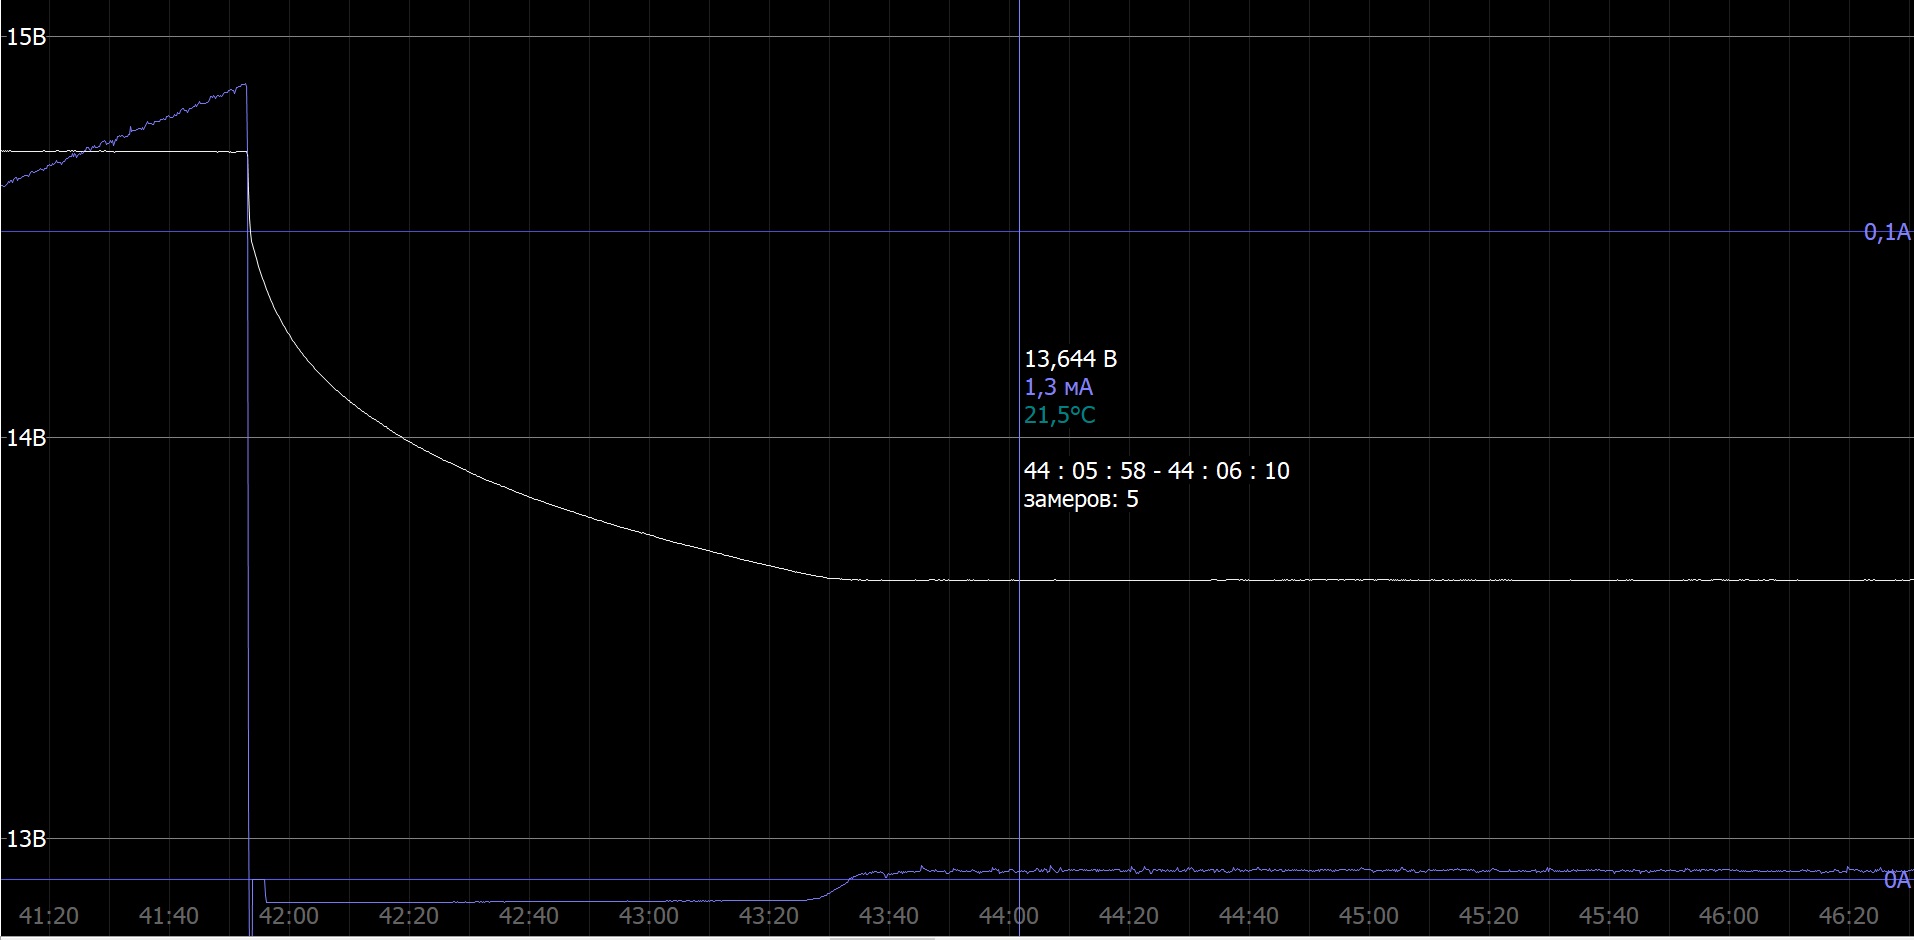Click the замеров: 5 measurement count text
The height and width of the screenshot is (940, 1914).
pyautogui.click(x=1080, y=499)
